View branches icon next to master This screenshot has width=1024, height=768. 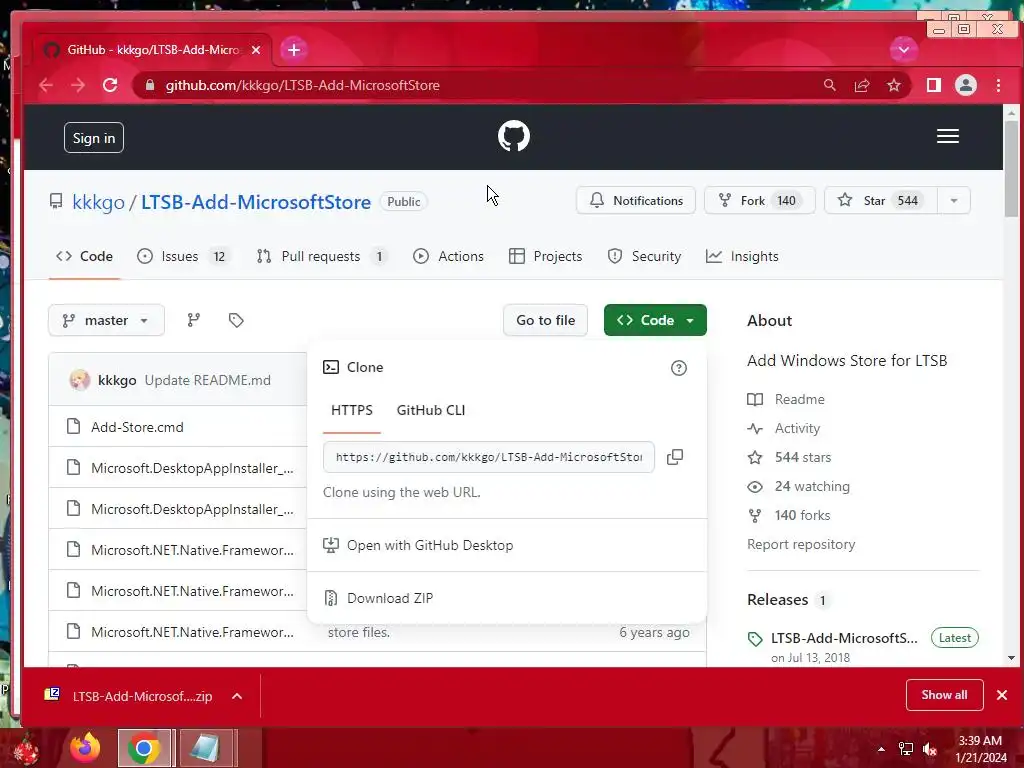coord(194,320)
